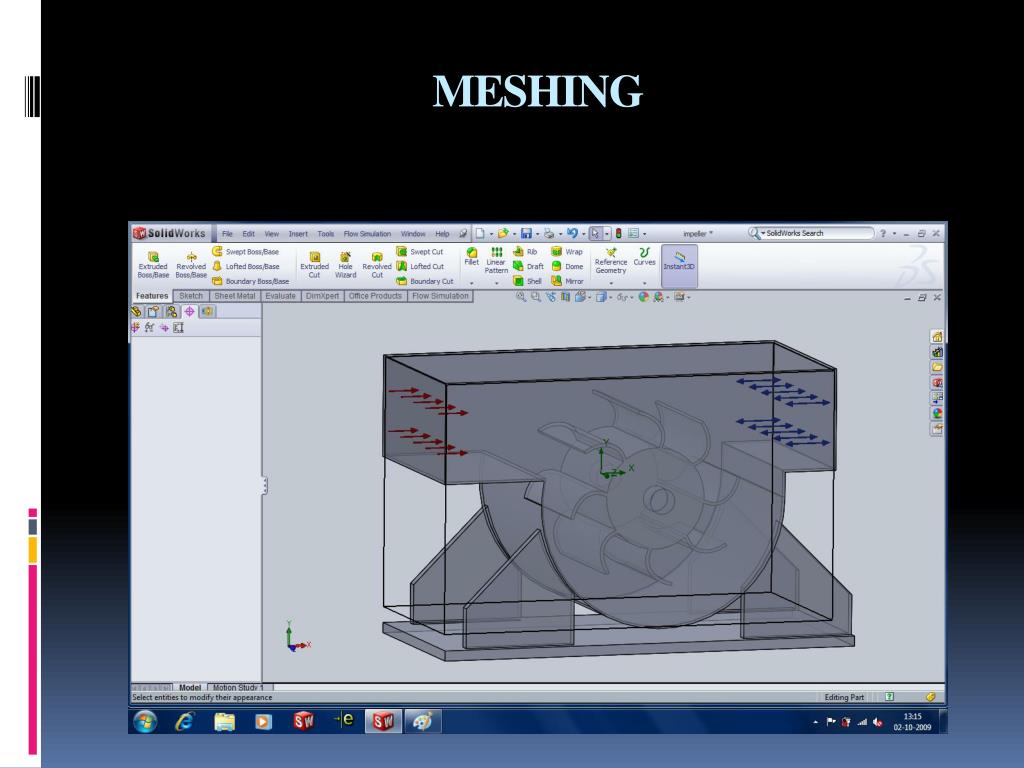Open Windows Explorer folder on taskbar
Screen dimensions: 1024x768
click(224, 722)
